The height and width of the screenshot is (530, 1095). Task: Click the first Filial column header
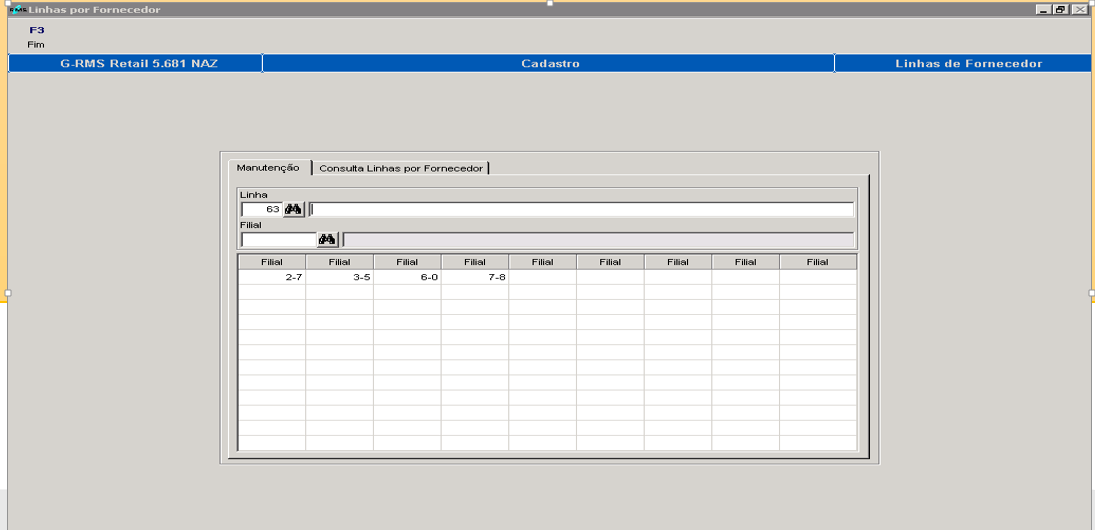272,262
